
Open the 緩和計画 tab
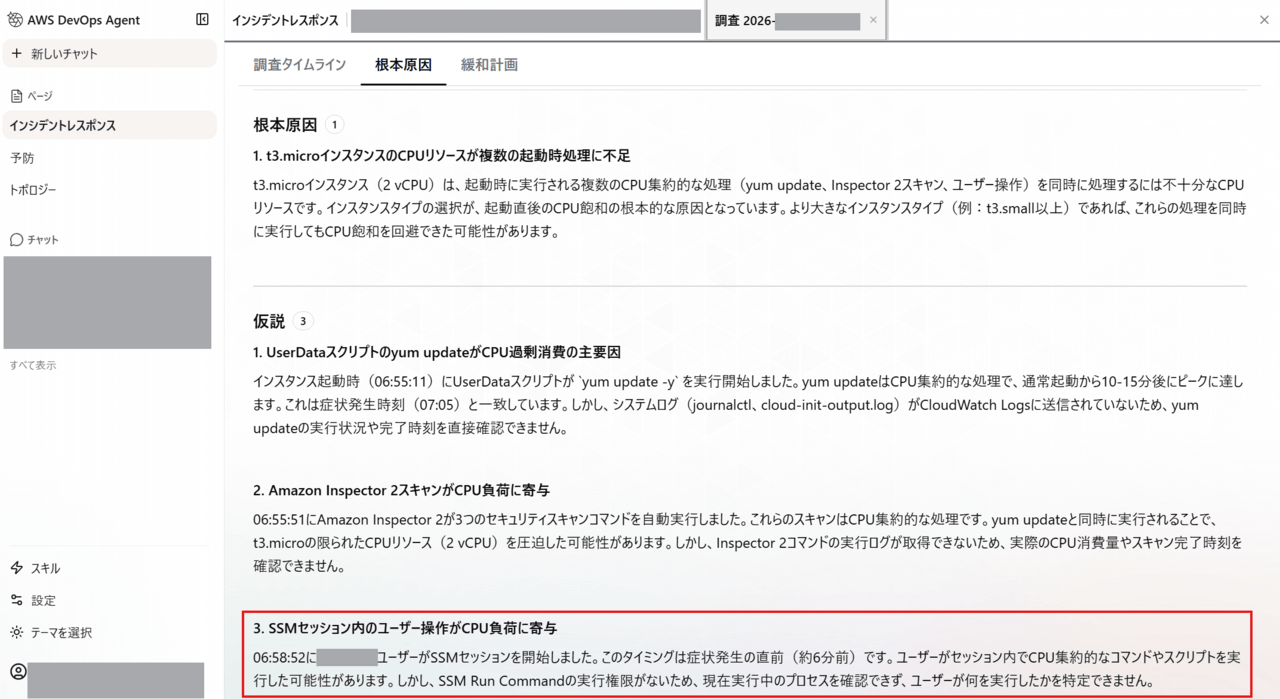pyautogui.click(x=489, y=65)
